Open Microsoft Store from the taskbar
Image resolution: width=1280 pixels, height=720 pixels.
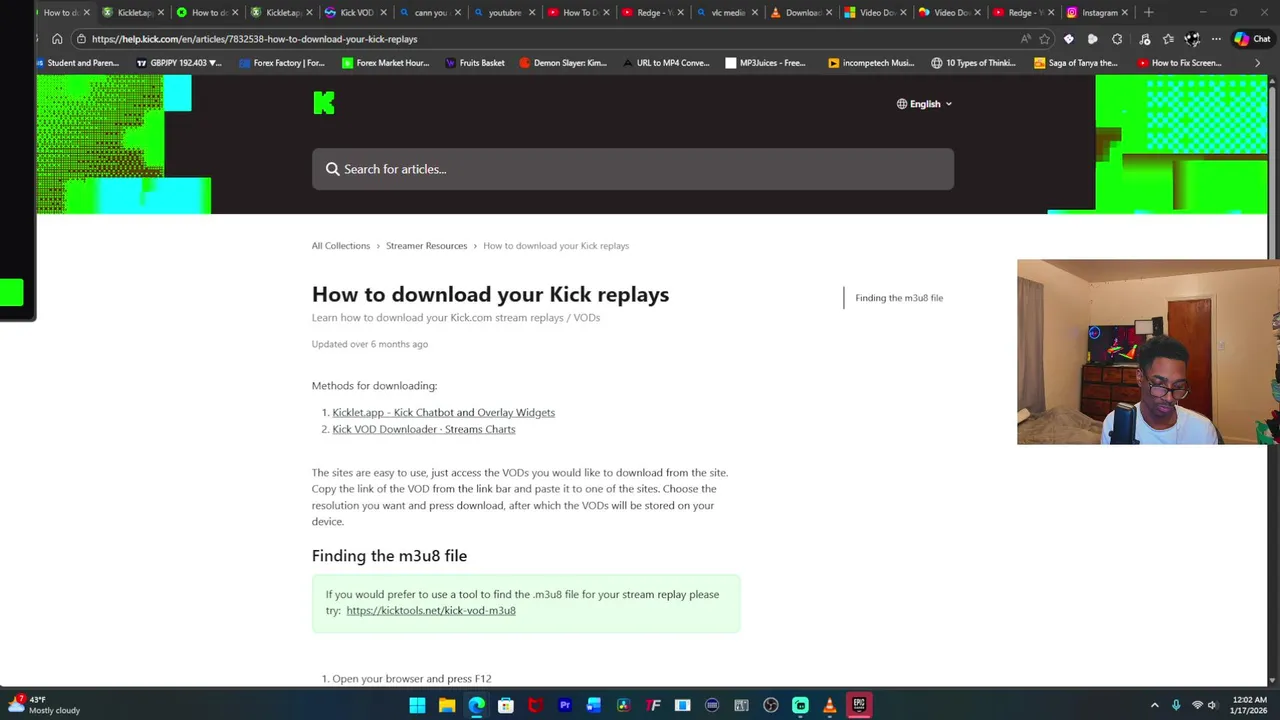tap(506, 705)
